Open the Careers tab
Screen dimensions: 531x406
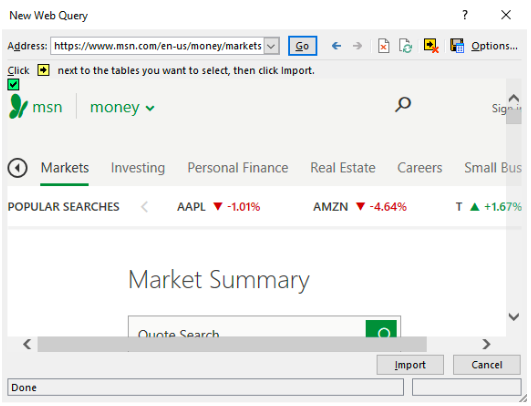pyautogui.click(x=420, y=168)
